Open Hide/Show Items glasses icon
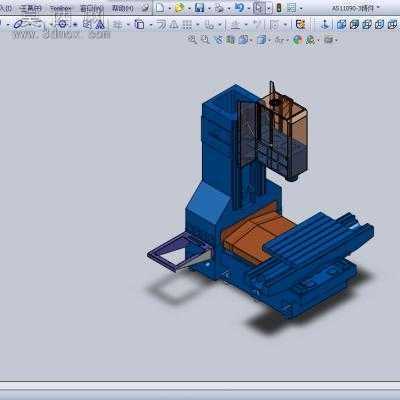Image resolution: width=400 pixels, height=400 pixels. 279,40
